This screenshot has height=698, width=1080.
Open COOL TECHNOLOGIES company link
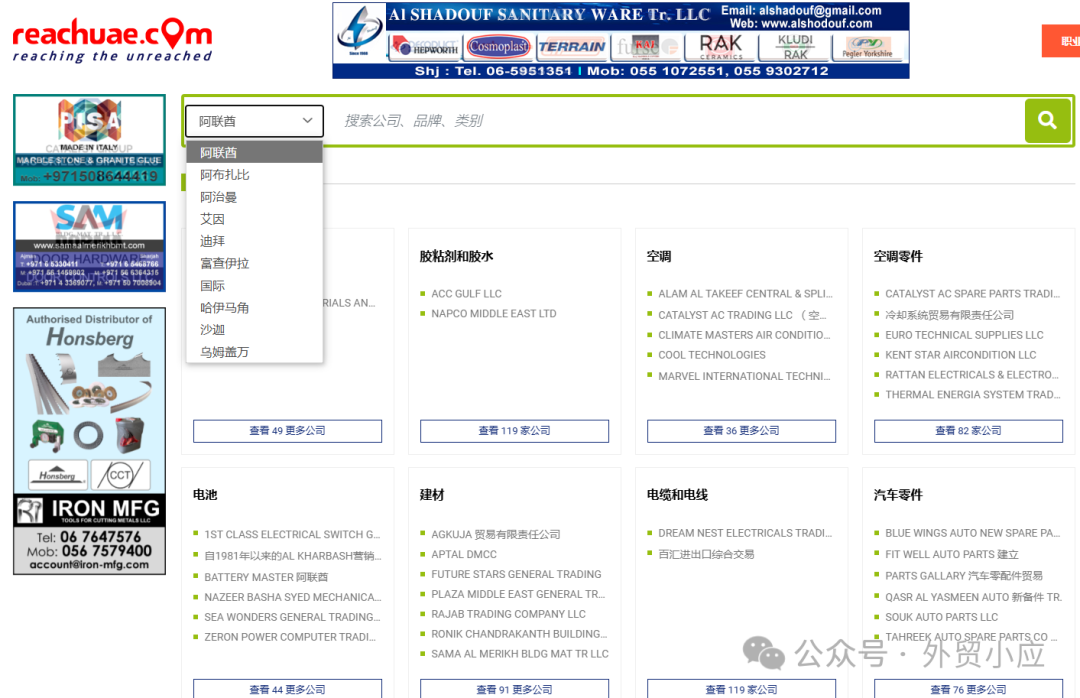point(712,355)
